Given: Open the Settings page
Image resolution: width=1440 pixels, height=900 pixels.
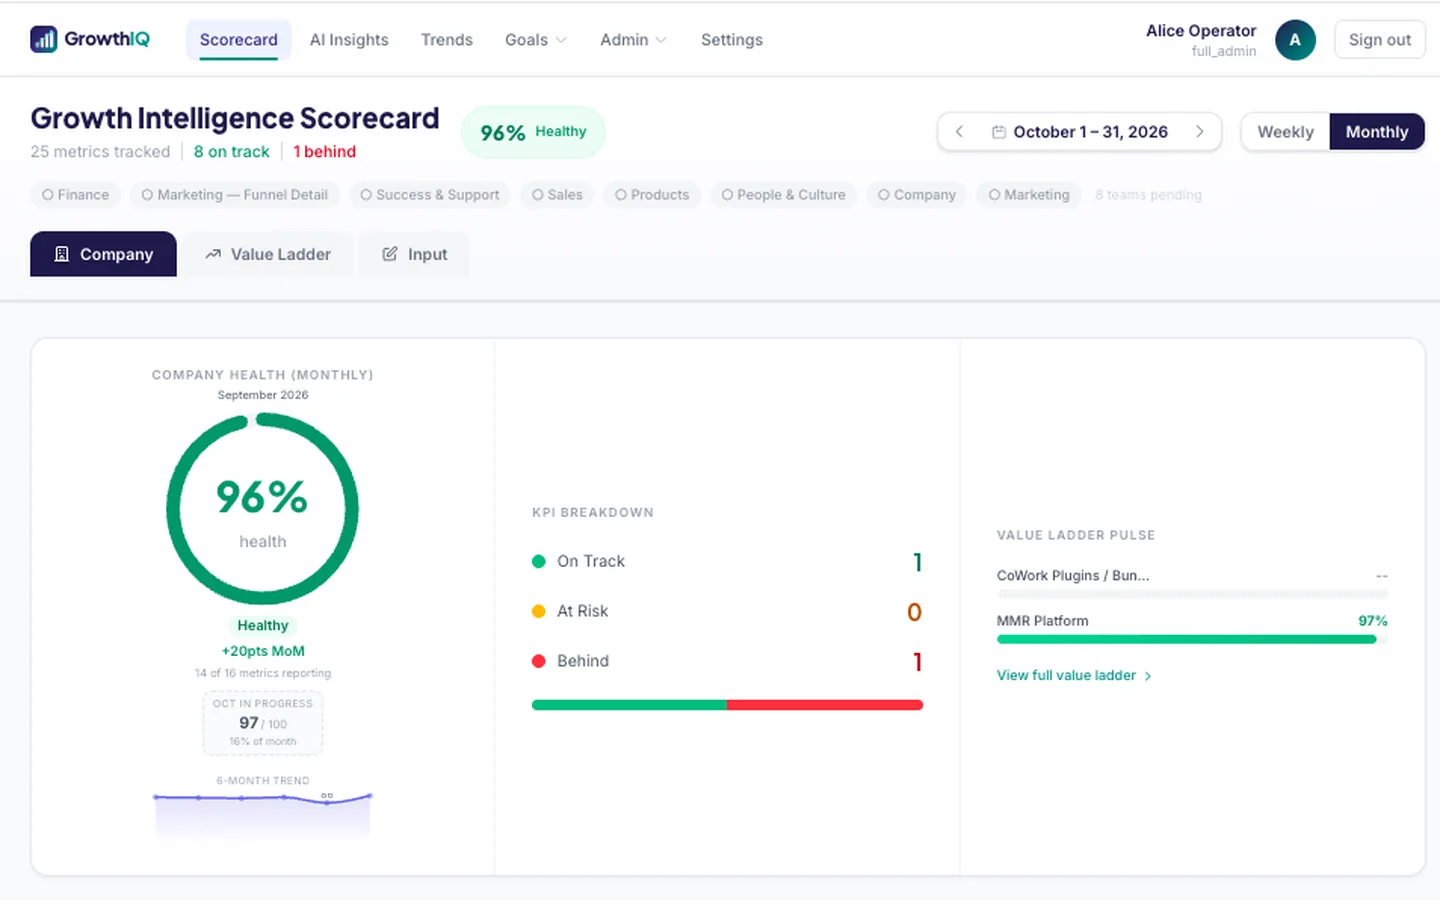Looking at the screenshot, I should pyautogui.click(x=731, y=40).
